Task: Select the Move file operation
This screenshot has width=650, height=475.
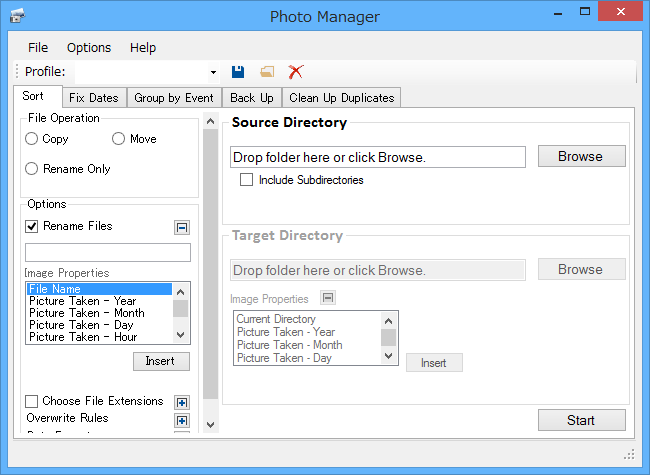Action: click(x=119, y=139)
